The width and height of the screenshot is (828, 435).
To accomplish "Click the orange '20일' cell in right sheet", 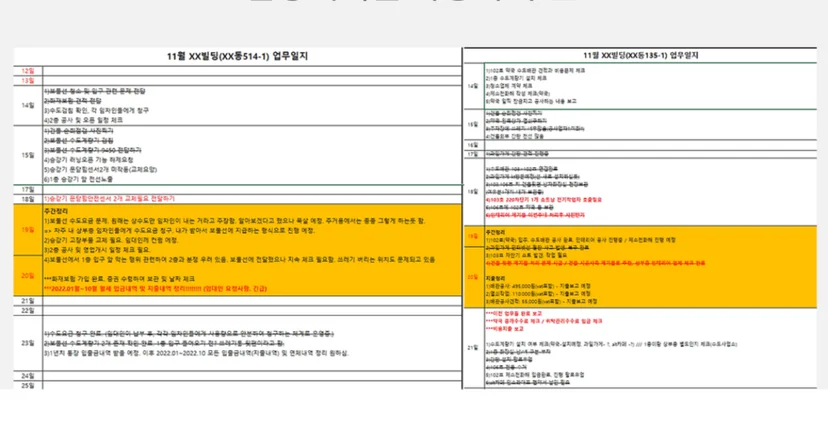I will 473,277.
